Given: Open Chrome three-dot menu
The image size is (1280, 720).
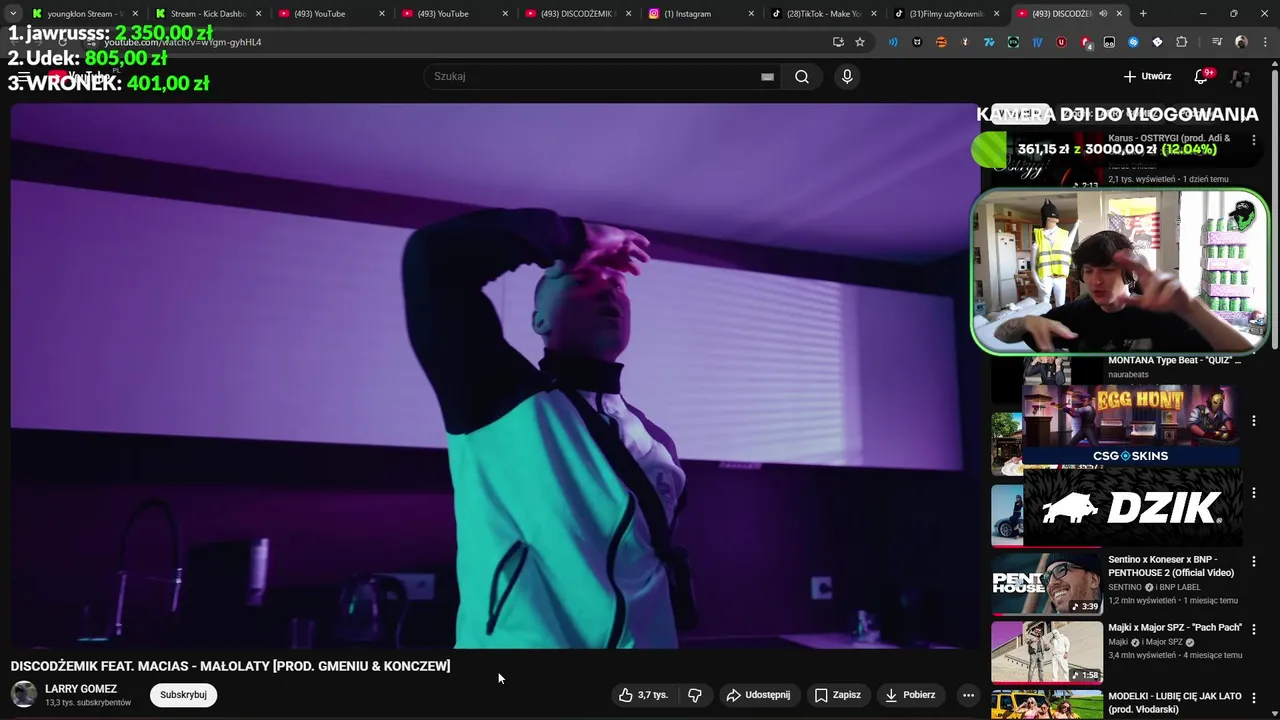Looking at the screenshot, I should pyautogui.click(x=1265, y=42).
